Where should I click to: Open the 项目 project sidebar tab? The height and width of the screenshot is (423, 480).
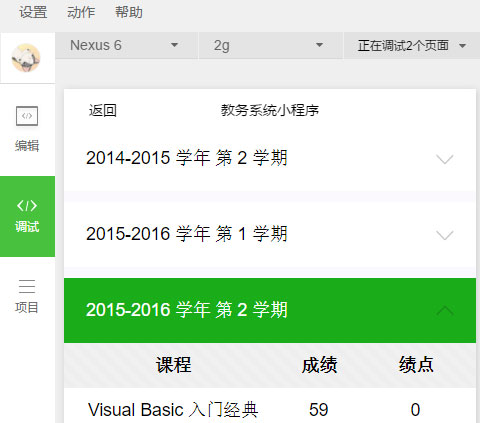(x=27, y=296)
